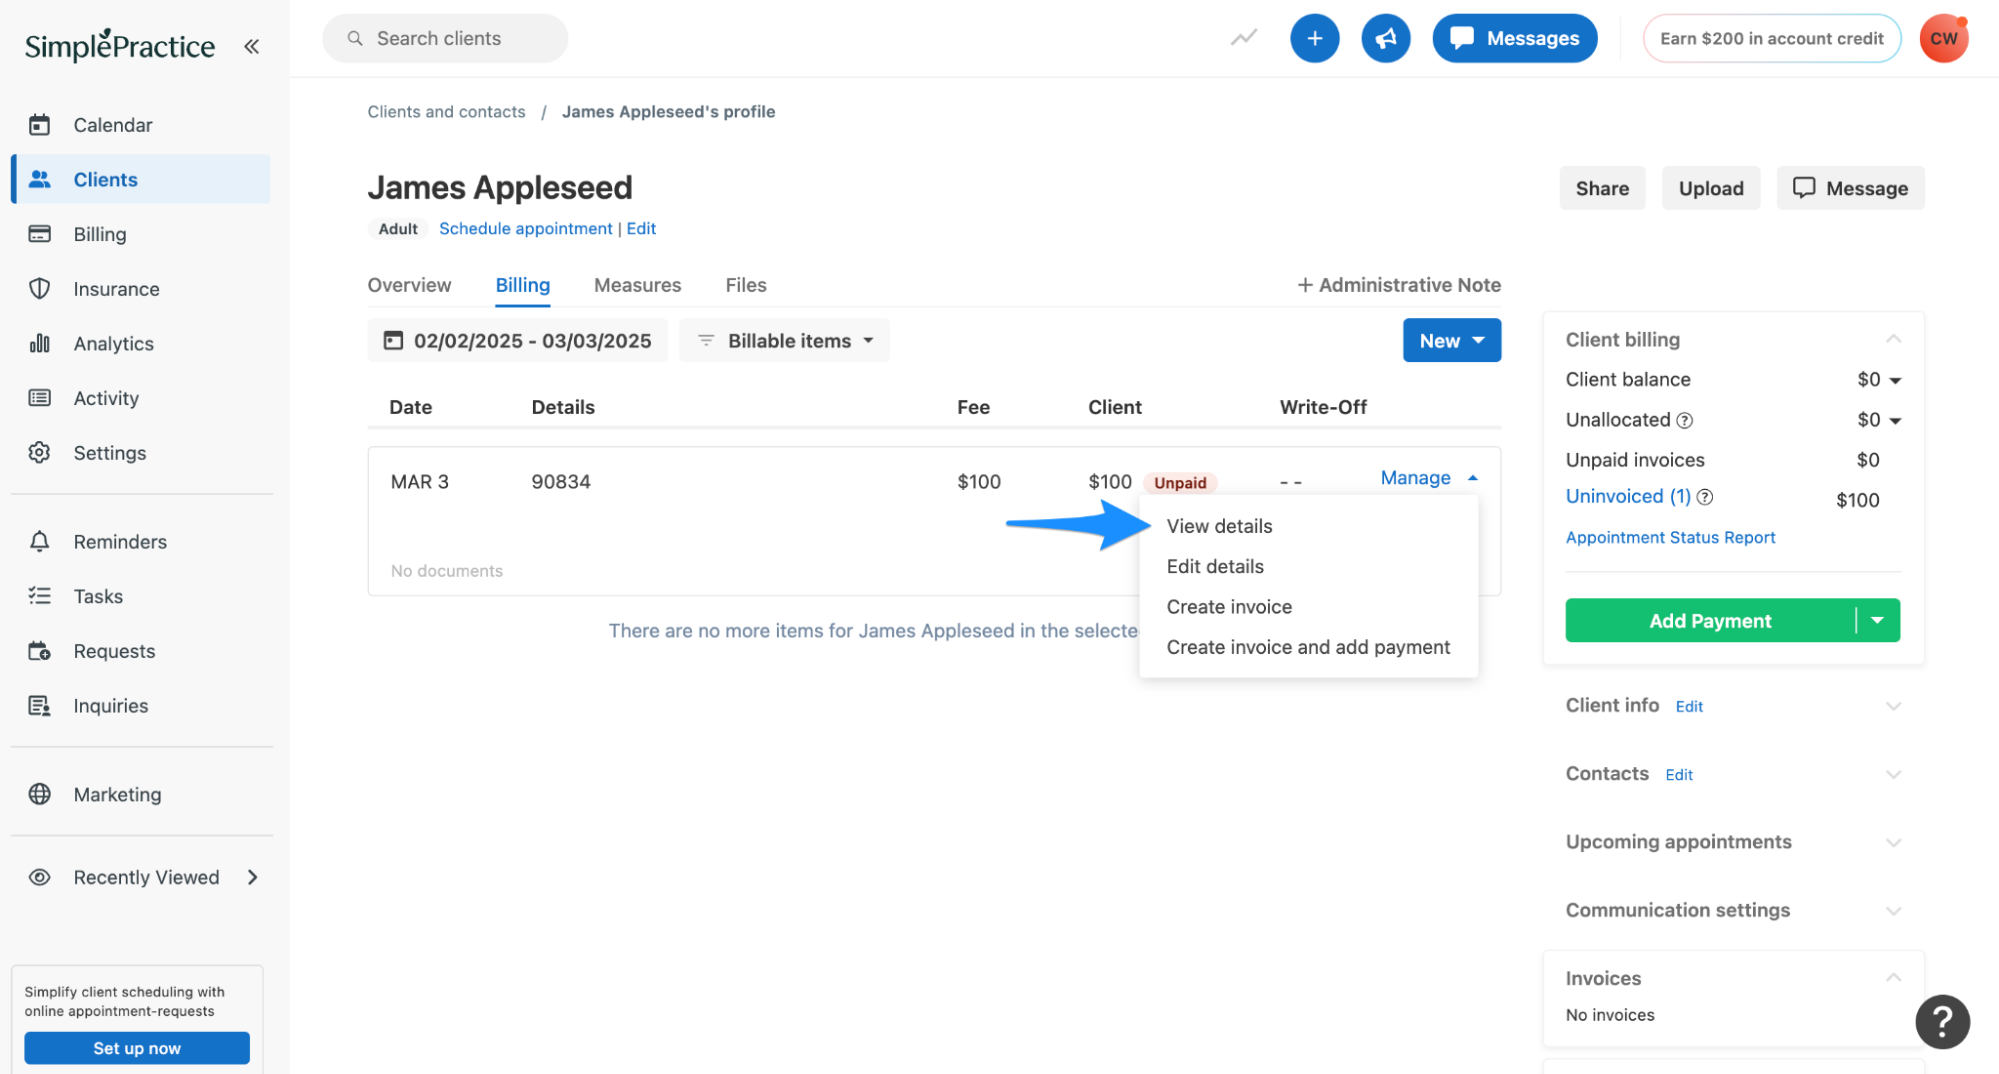Screen dimensions: 1999x1074
Task: Open the New dropdown button
Action: [1451, 341]
